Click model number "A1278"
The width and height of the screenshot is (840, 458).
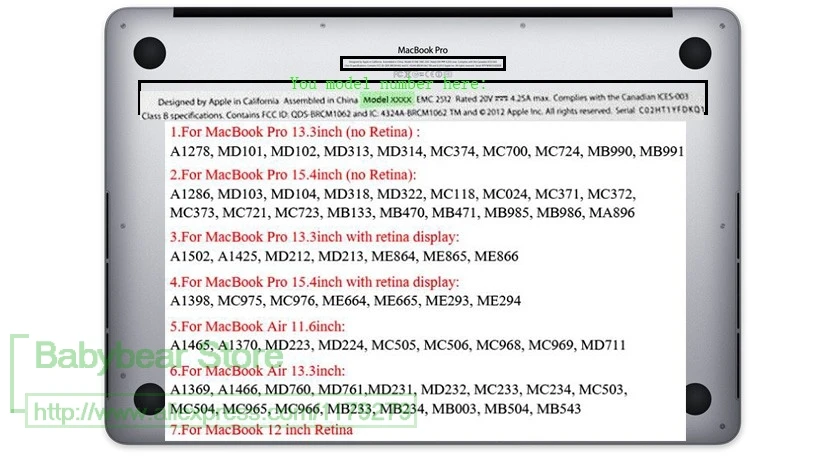click(x=190, y=152)
